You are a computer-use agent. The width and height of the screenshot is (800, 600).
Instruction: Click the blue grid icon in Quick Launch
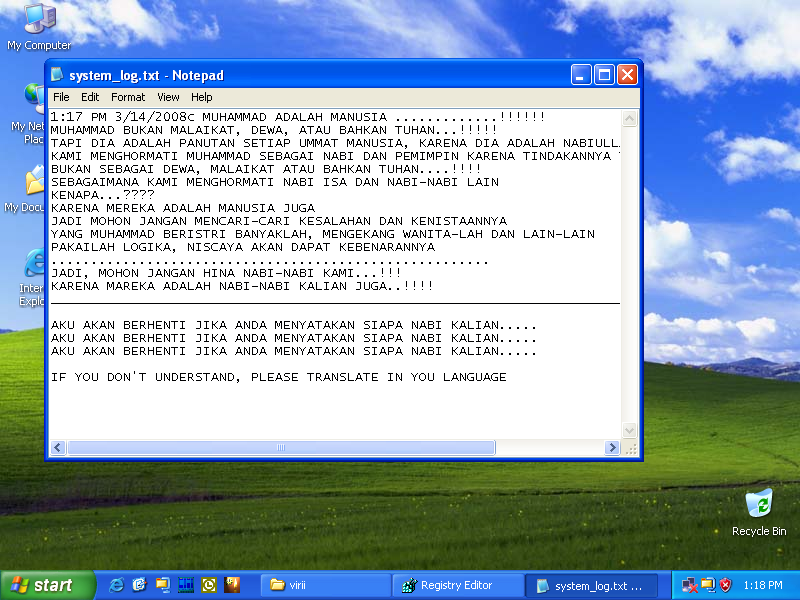click(x=186, y=585)
